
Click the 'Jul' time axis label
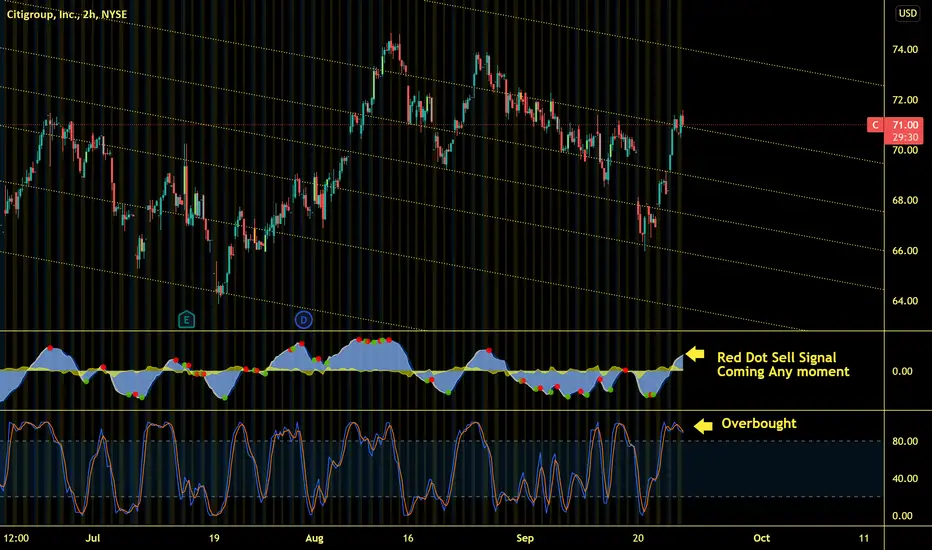coord(92,538)
